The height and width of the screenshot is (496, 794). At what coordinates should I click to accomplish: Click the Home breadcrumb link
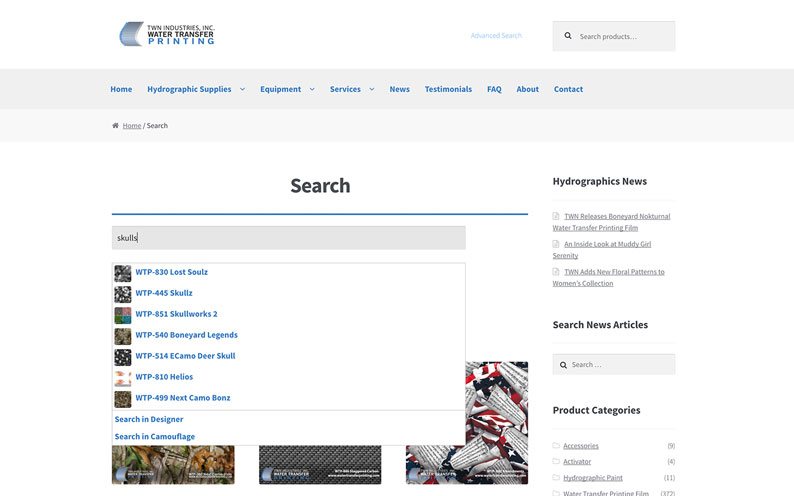click(132, 126)
